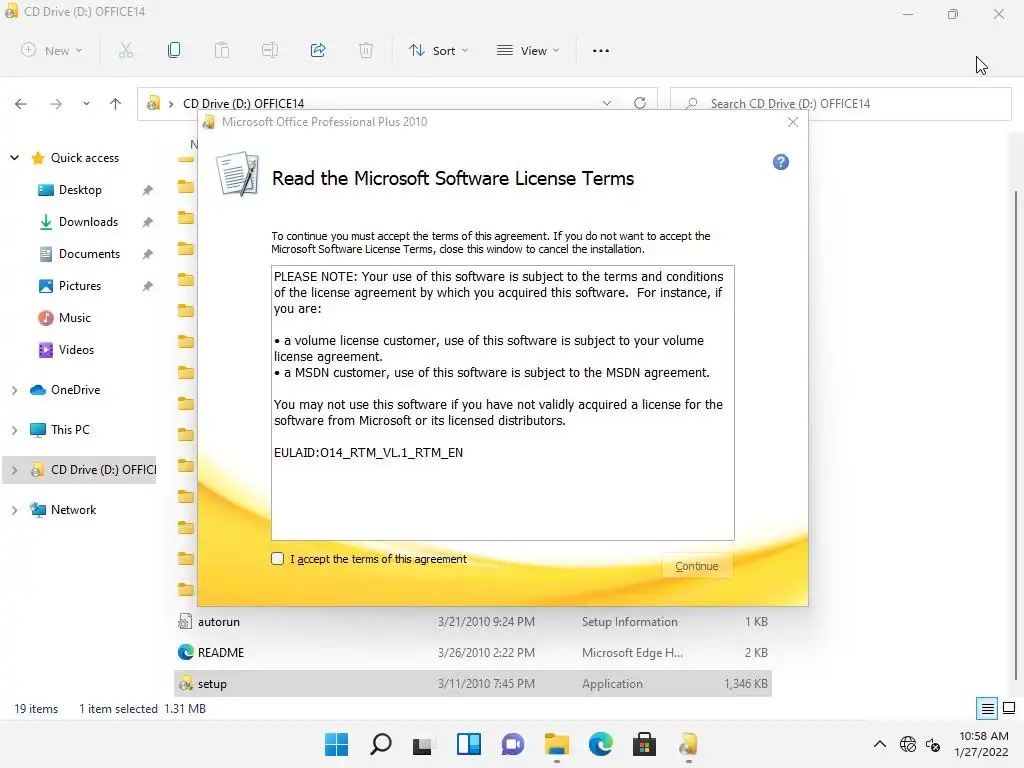1024x768 pixels.
Task: Unpin Pictures using its pin icon
Action: pyautogui.click(x=148, y=286)
